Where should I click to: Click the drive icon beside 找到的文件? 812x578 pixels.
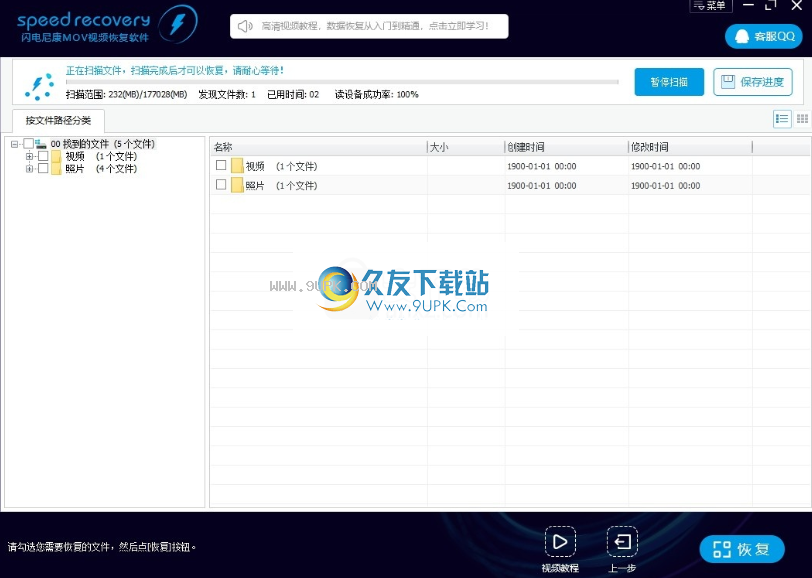[41, 144]
